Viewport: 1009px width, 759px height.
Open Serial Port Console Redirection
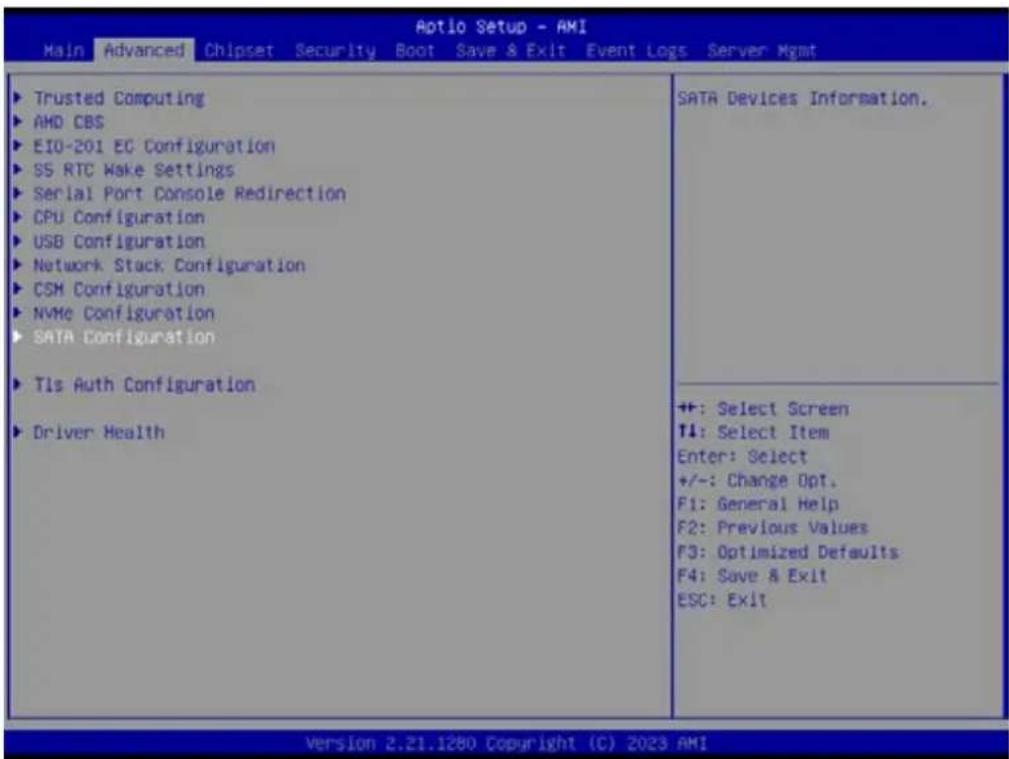tap(189, 194)
